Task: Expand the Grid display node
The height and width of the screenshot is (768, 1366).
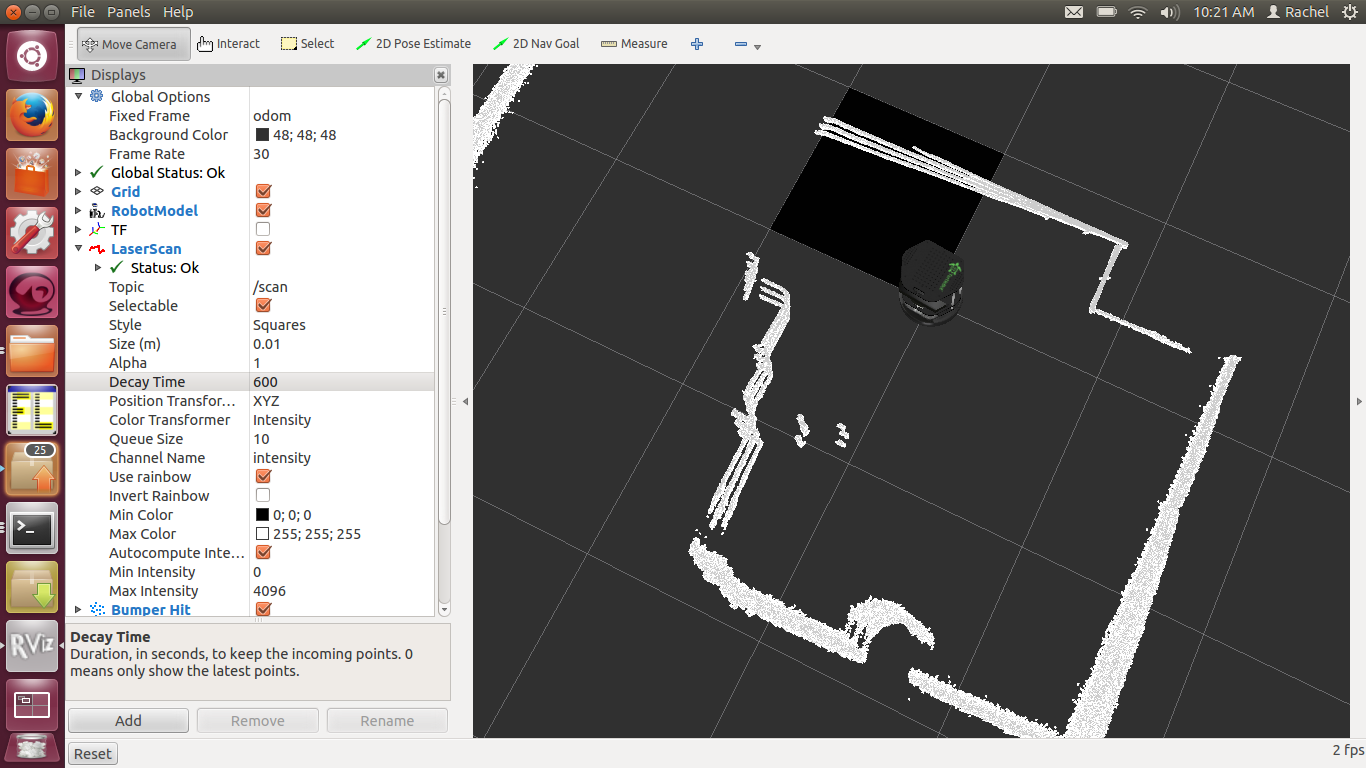Action: [x=79, y=191]
